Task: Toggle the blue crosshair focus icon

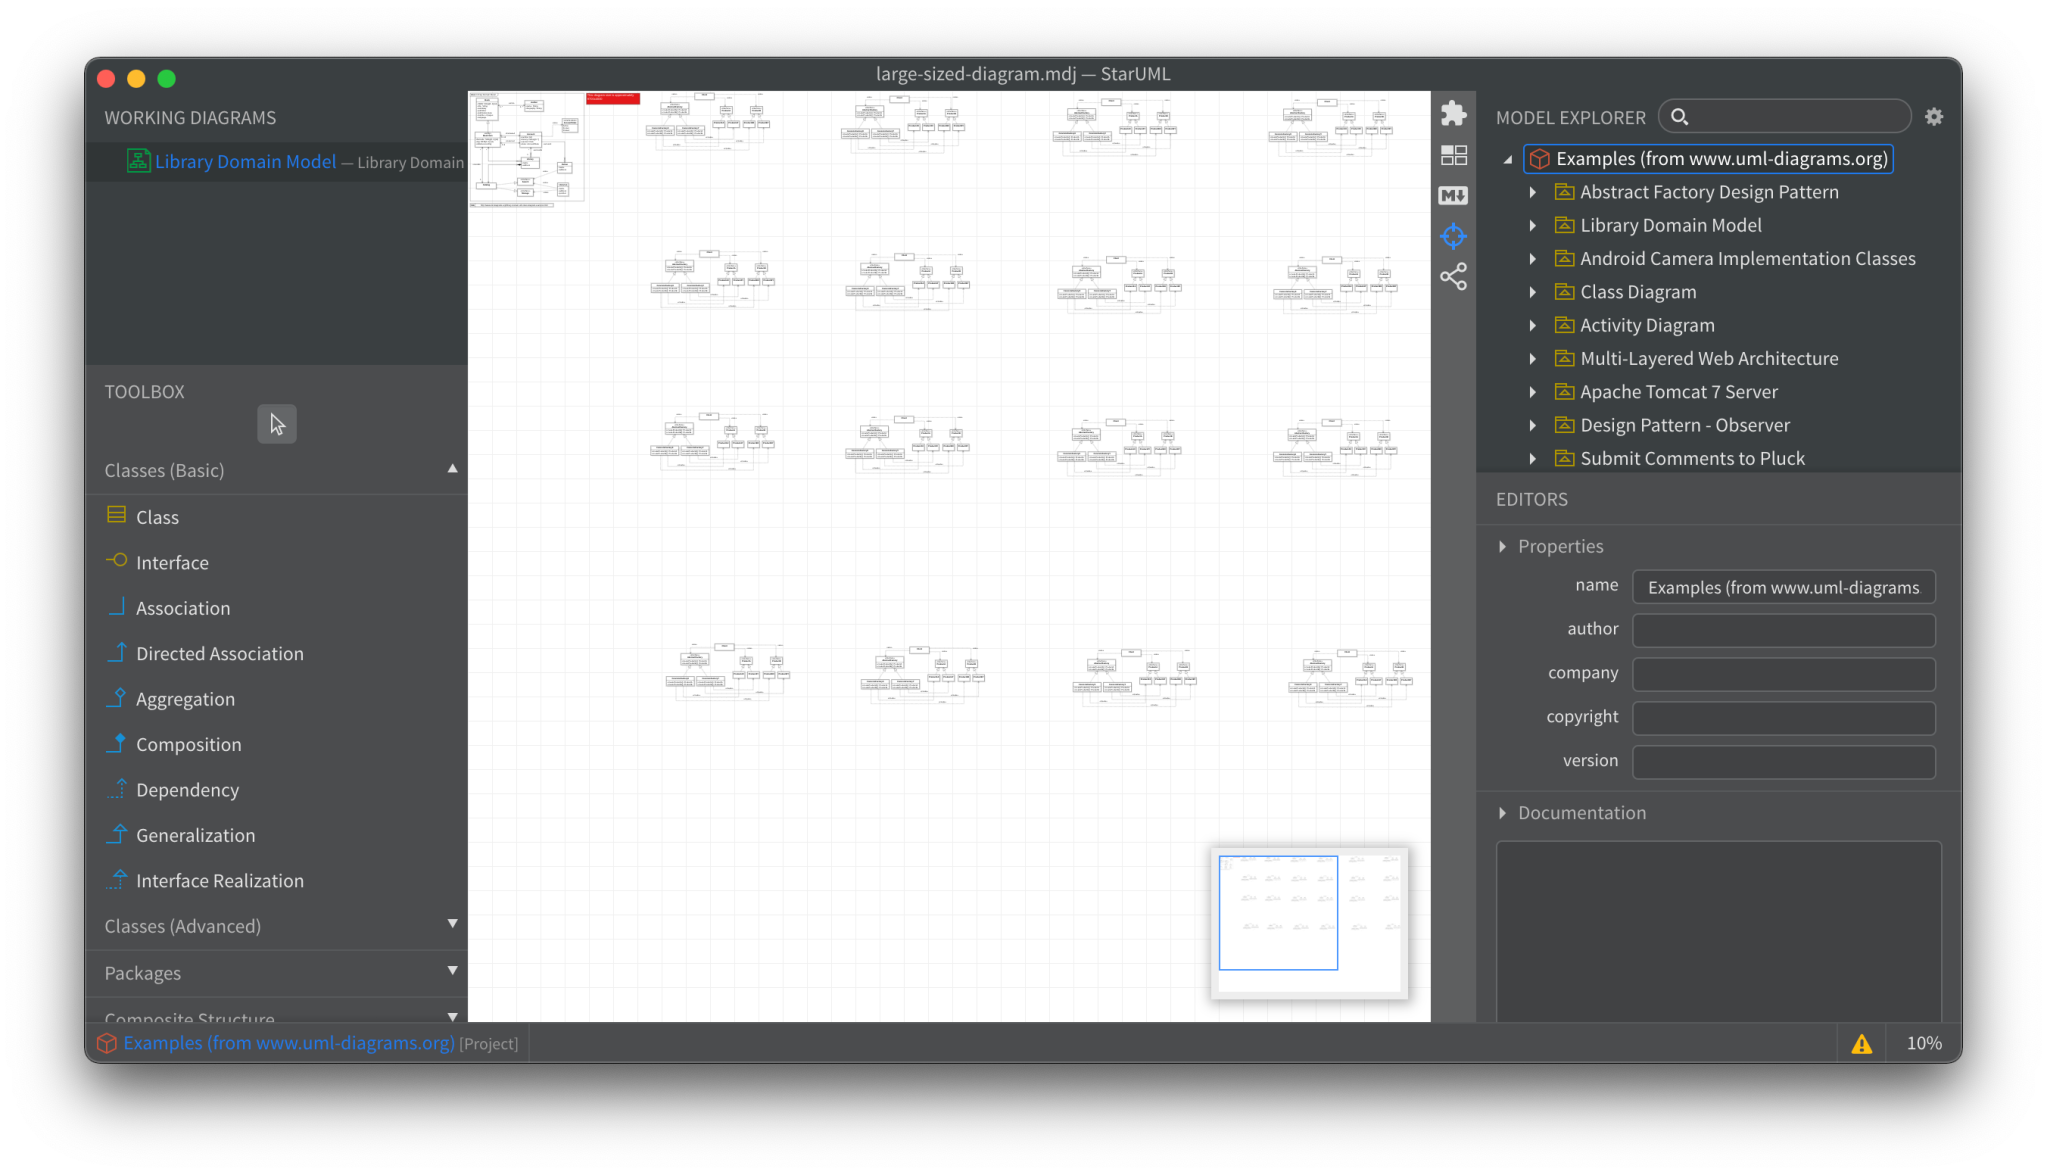Action: coord(1454,235)
